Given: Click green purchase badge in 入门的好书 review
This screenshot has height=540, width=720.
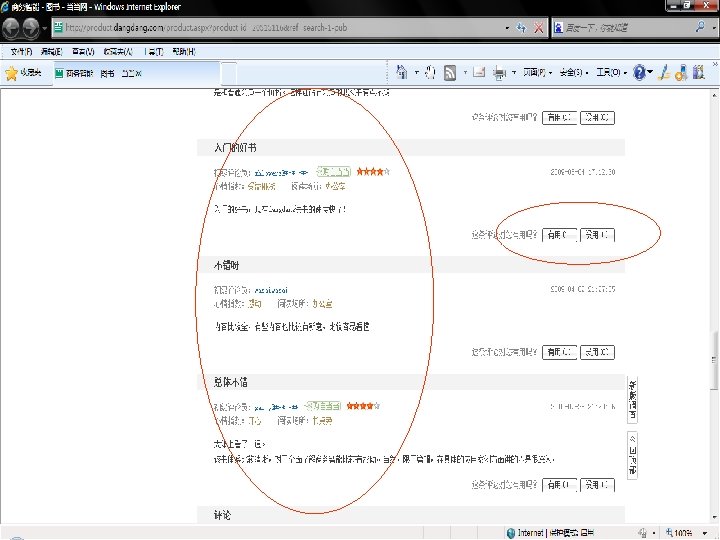Looking at the screenshot, I should click(x=334, y=172).
